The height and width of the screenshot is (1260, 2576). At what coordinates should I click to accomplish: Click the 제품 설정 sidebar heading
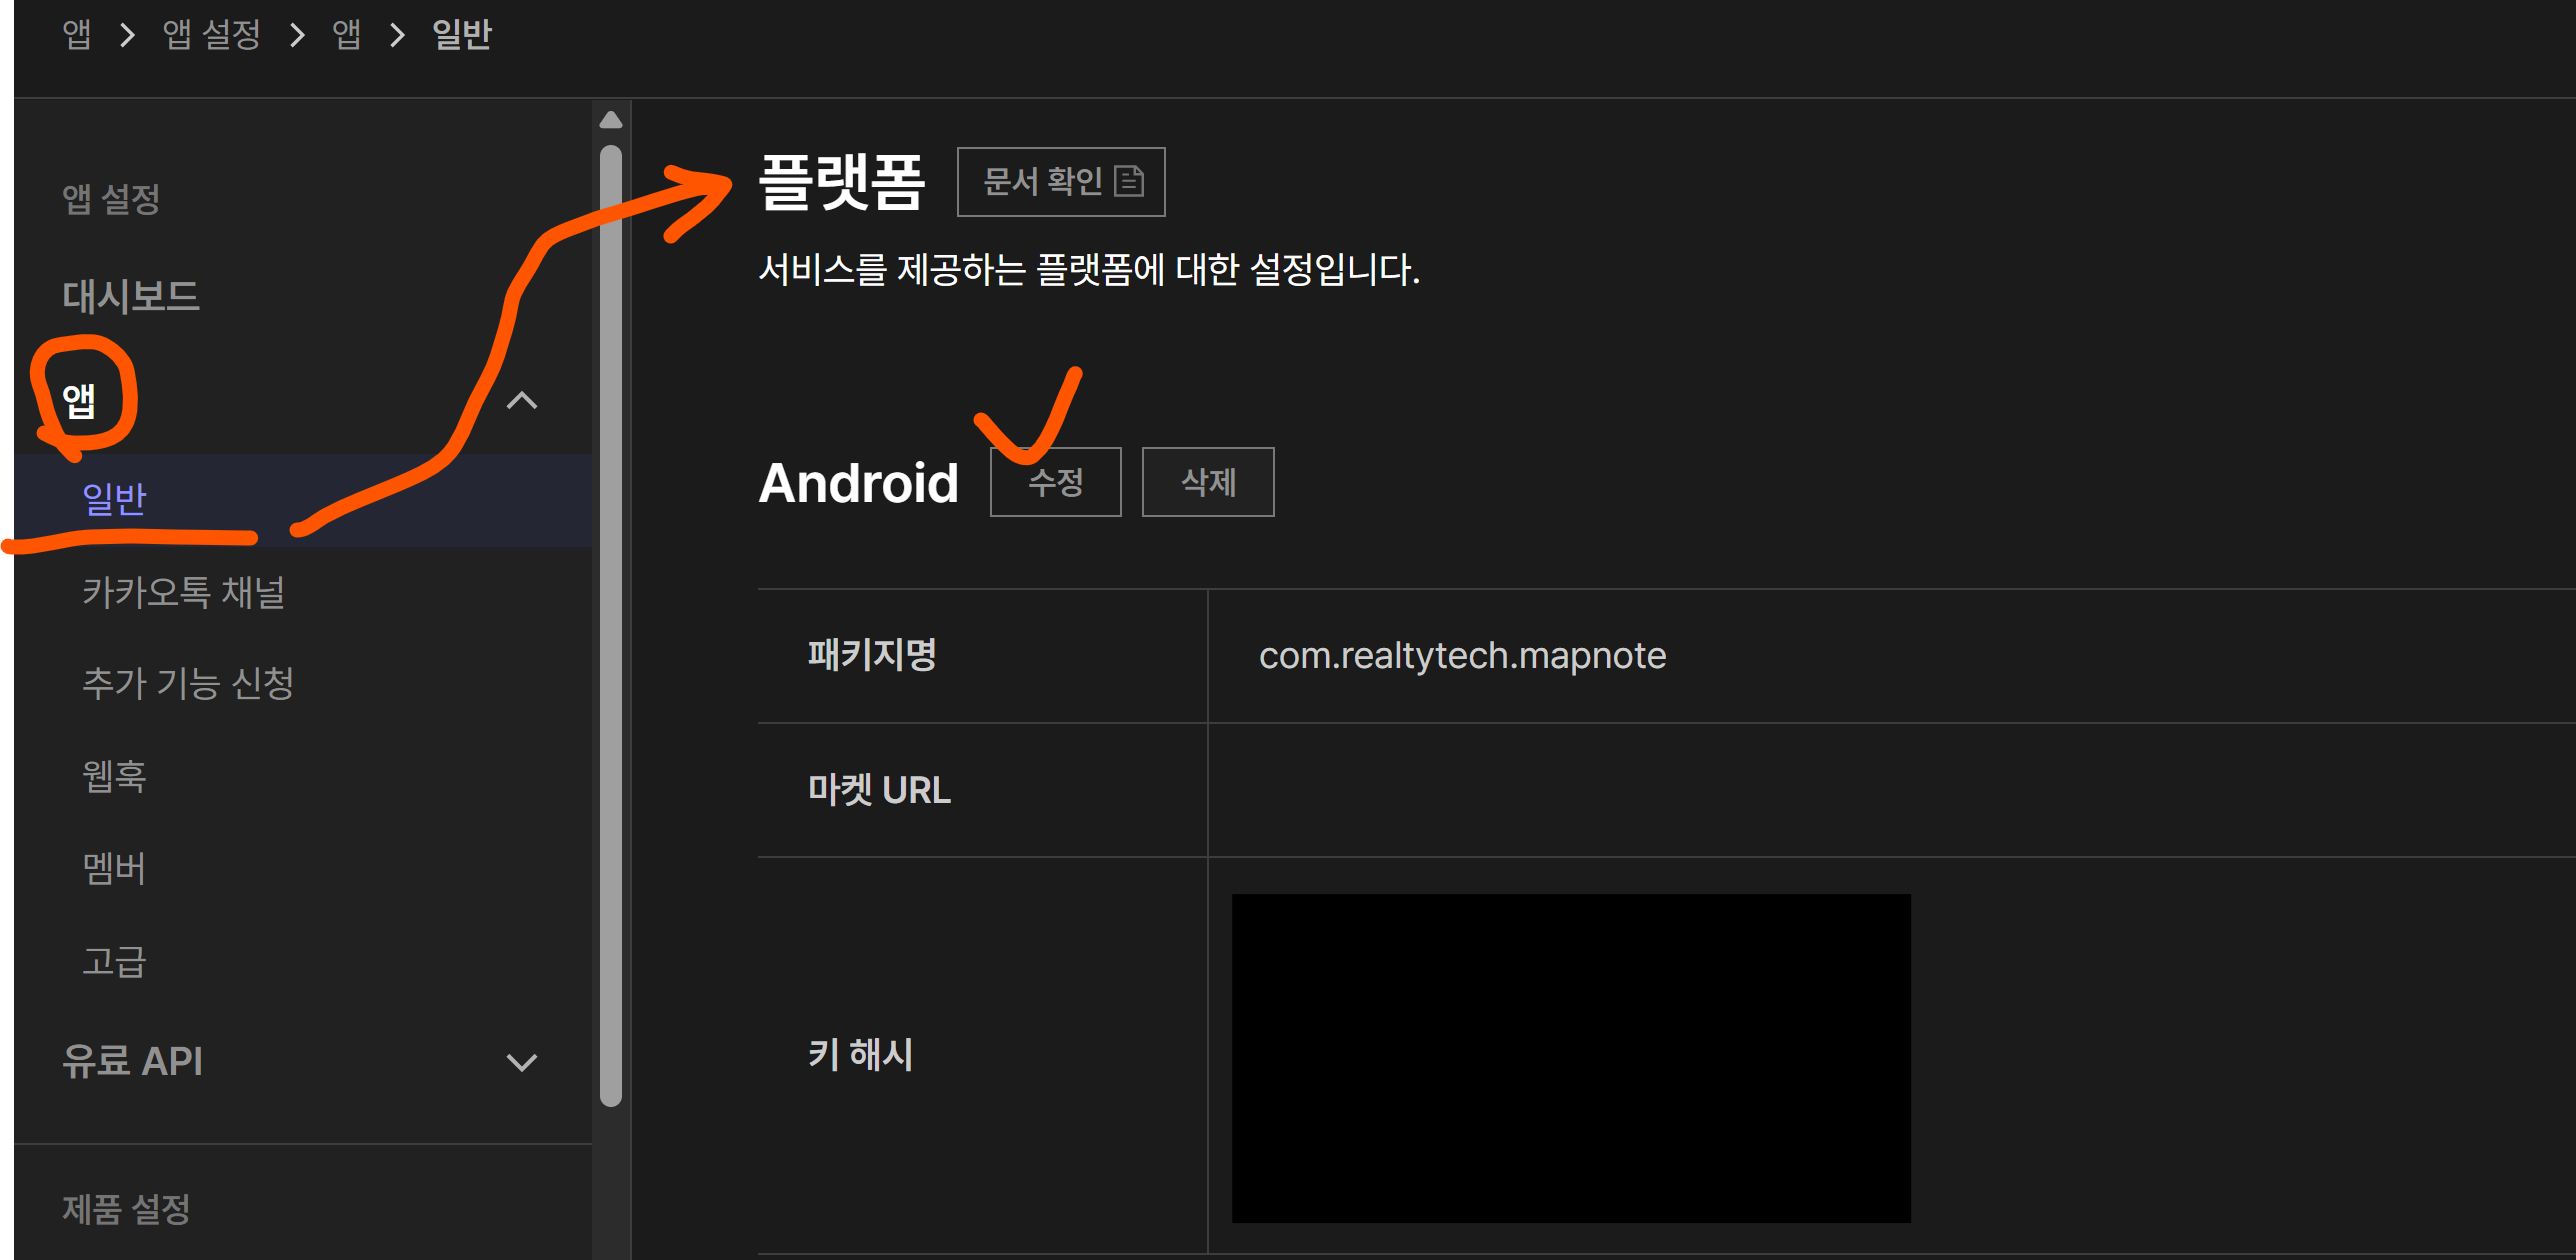(126, 1209)
